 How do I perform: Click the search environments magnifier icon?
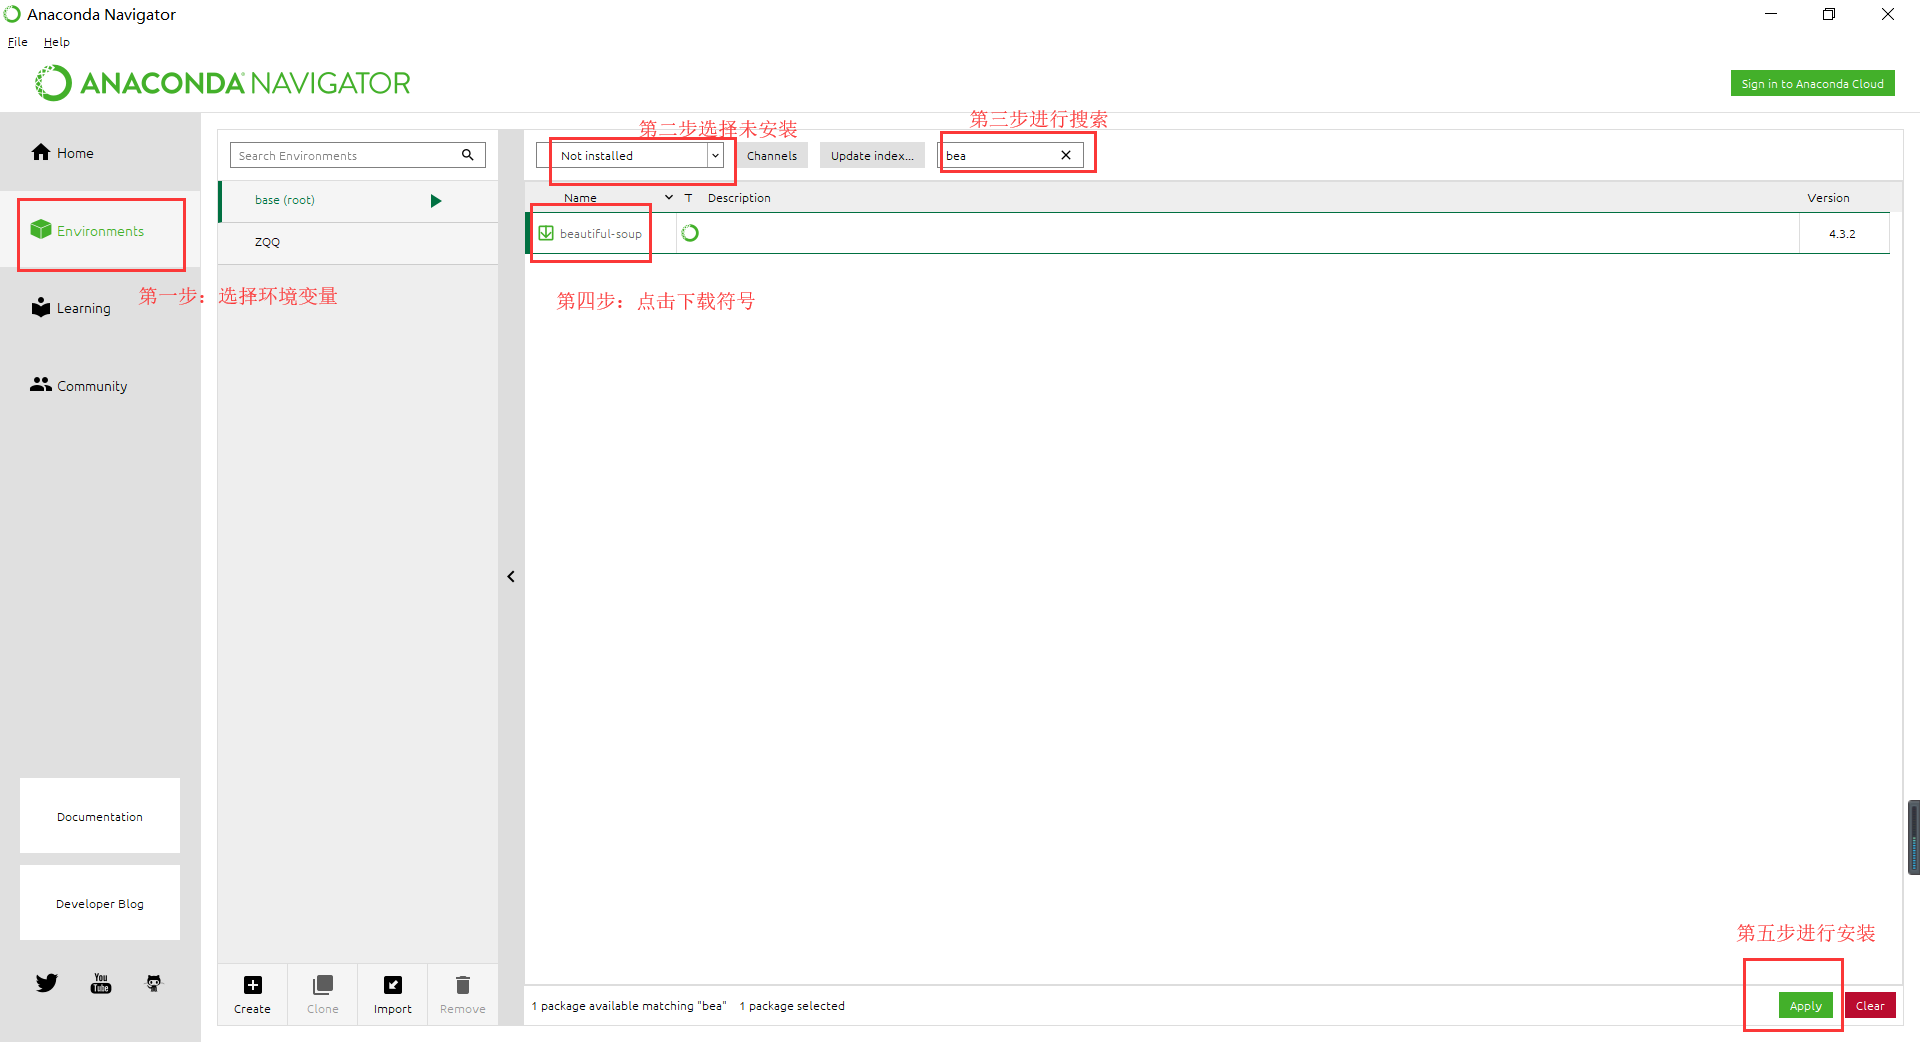click(x=467, y=155)
